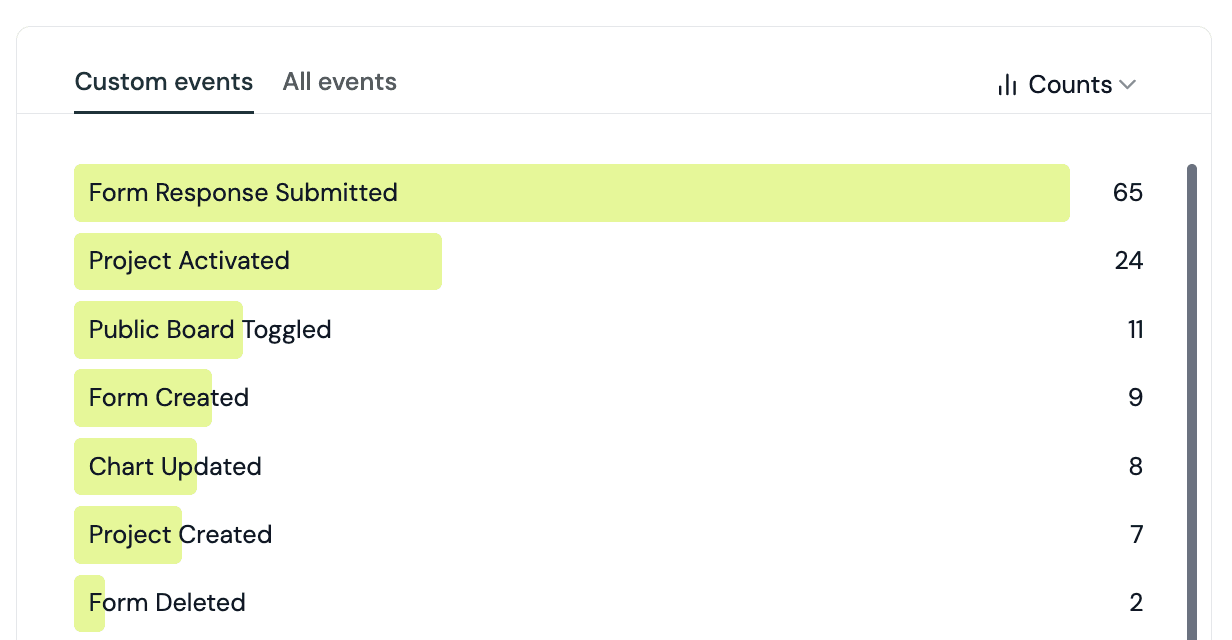The image size is (1232, 640).
Task: Switch to the All events tab
Action: pos(340,82)
